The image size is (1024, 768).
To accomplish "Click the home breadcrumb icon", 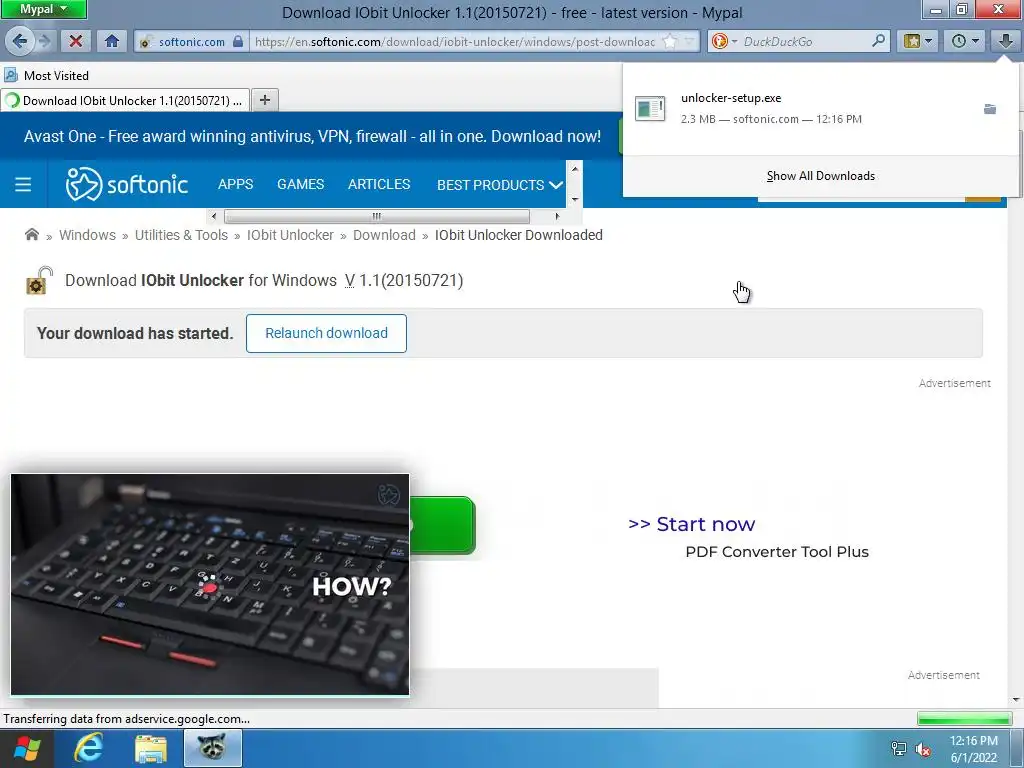I will point(31,234).
